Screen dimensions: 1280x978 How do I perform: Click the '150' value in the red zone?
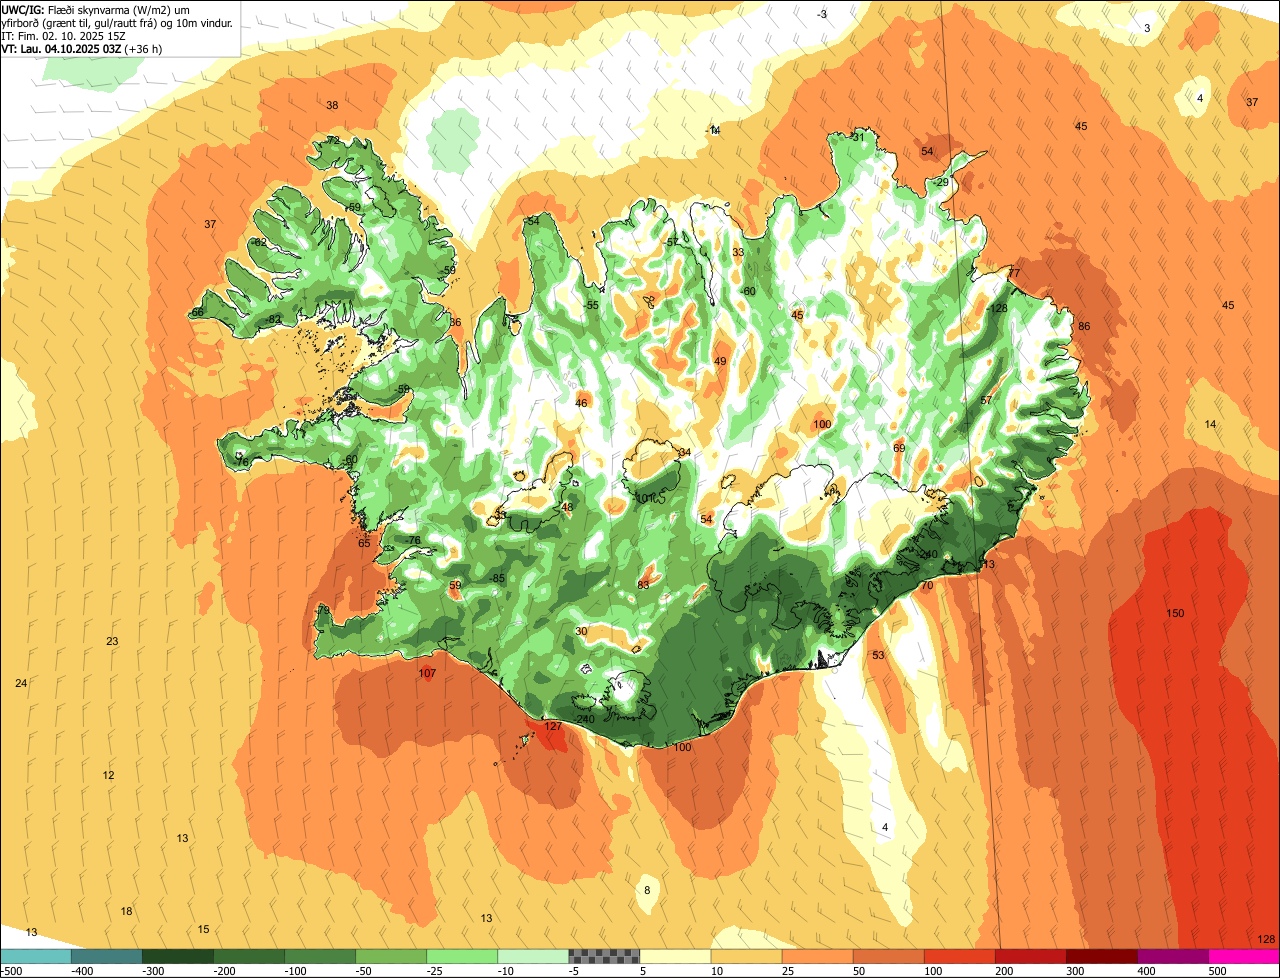pos(1175,613)
